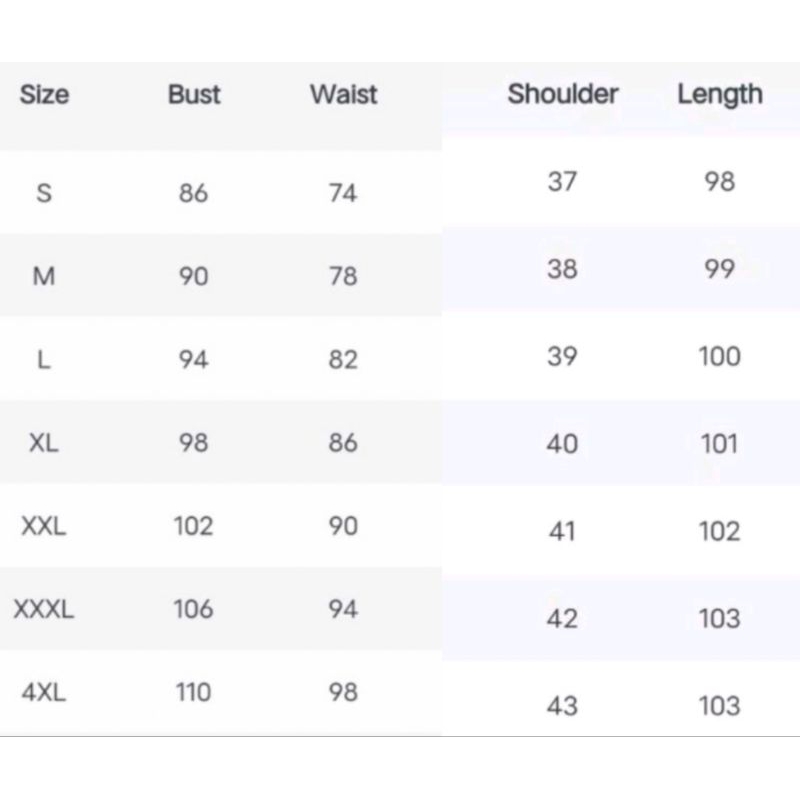Image resolution: width=800 pixels, height=800 pixels.
Task: Select the Bust column header
Action: click(194, 95)
